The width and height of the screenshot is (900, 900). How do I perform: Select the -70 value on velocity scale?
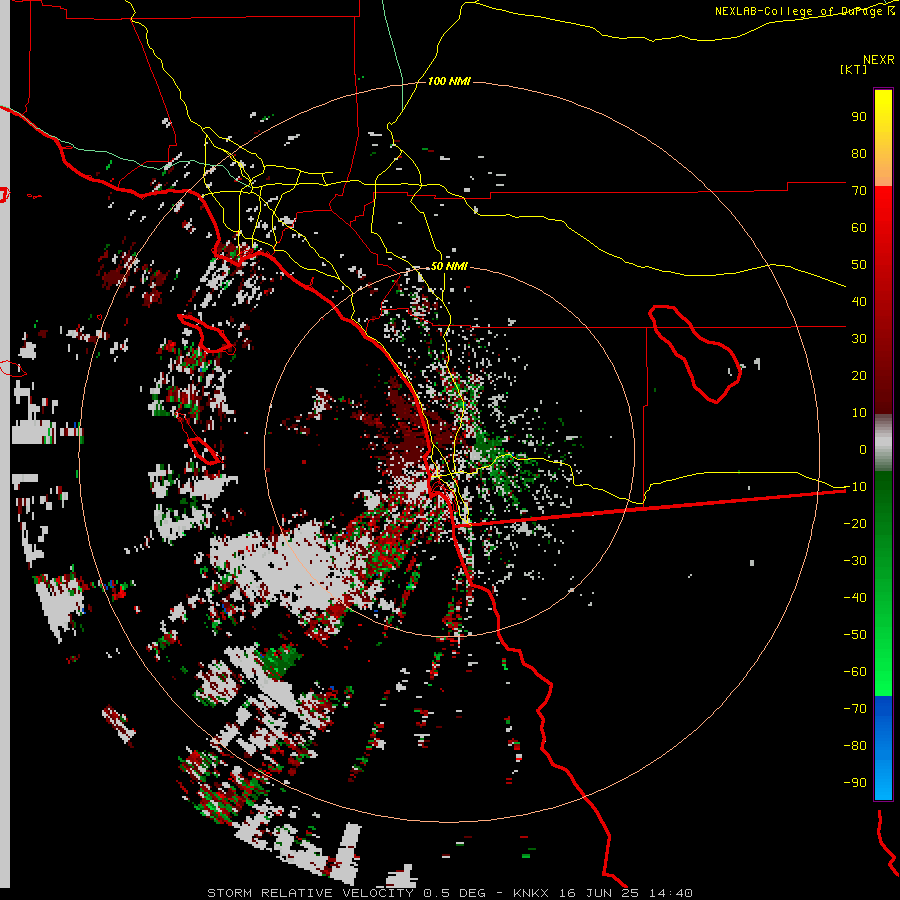(855, 709)
